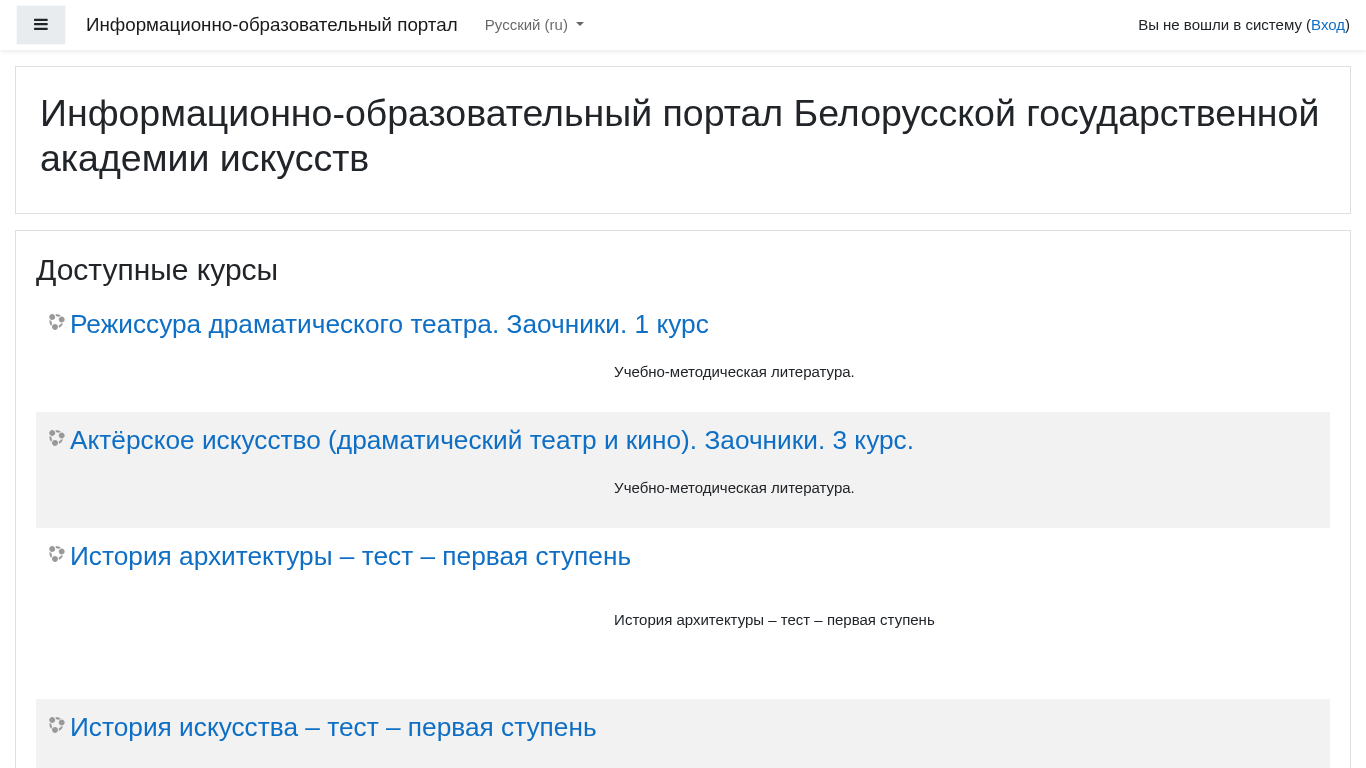Click the icon beside Актёрское искусство course

tap(56, 438)
